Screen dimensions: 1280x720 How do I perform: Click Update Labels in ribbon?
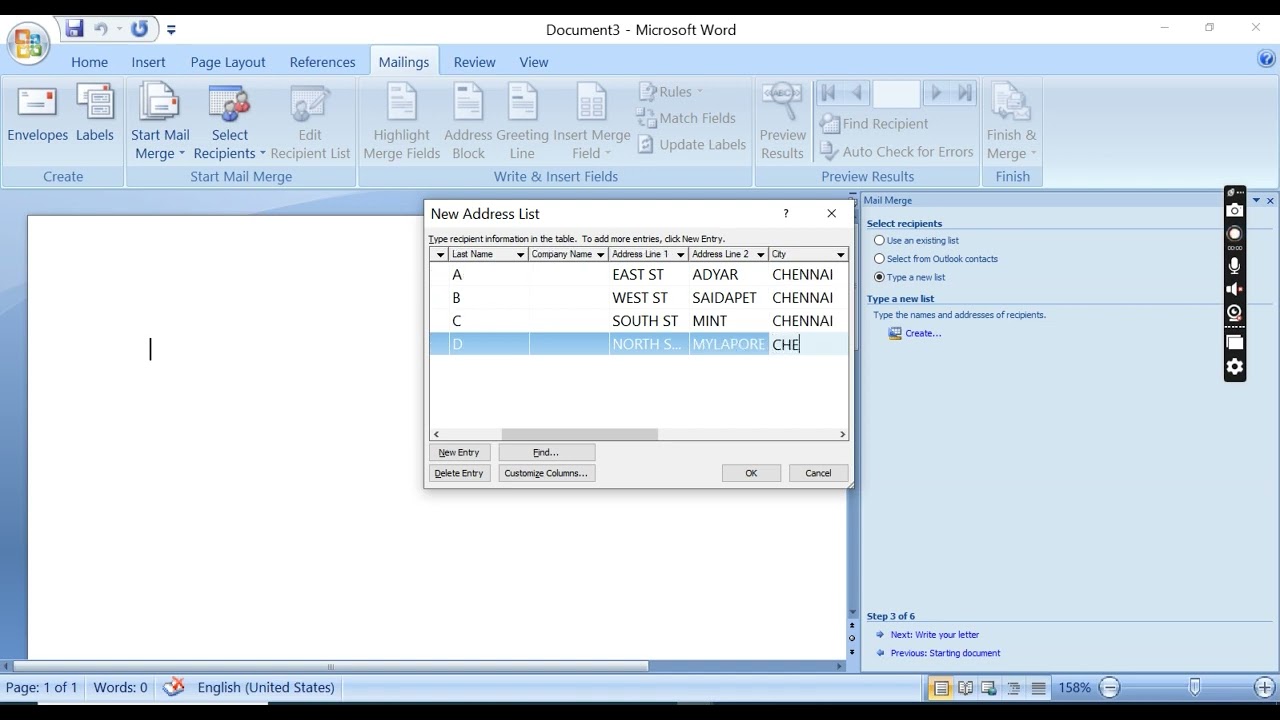point(692,144)
